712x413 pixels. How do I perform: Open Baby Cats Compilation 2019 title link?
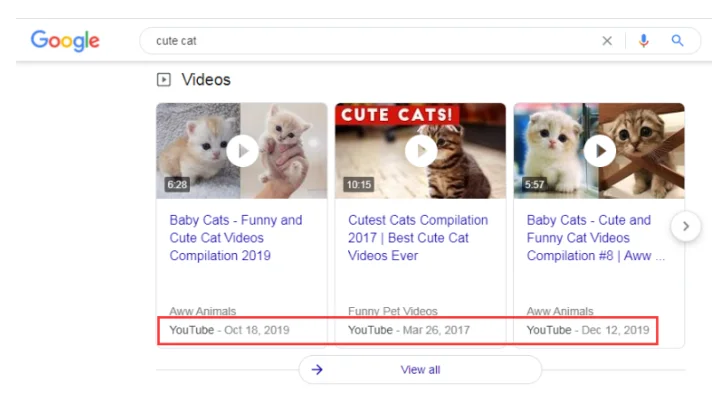pyautogui.click(x=236, y=238)
